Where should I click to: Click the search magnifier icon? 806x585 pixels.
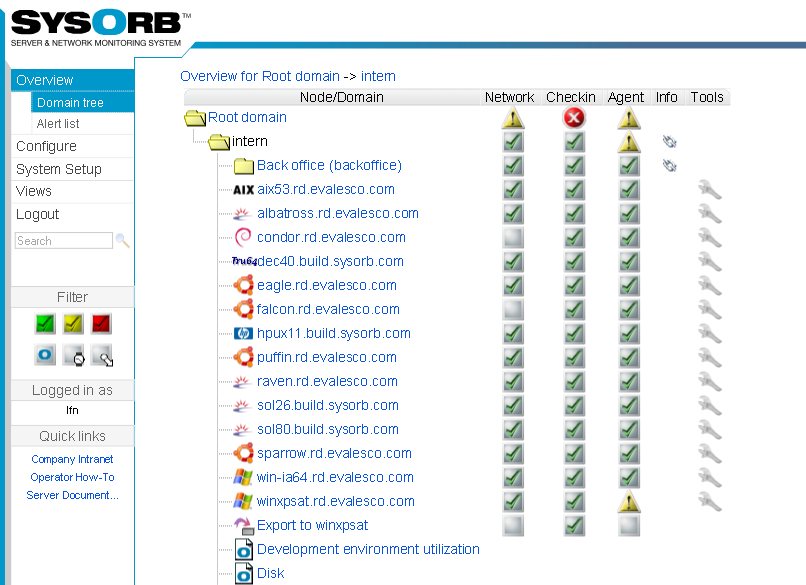[122, 240]
